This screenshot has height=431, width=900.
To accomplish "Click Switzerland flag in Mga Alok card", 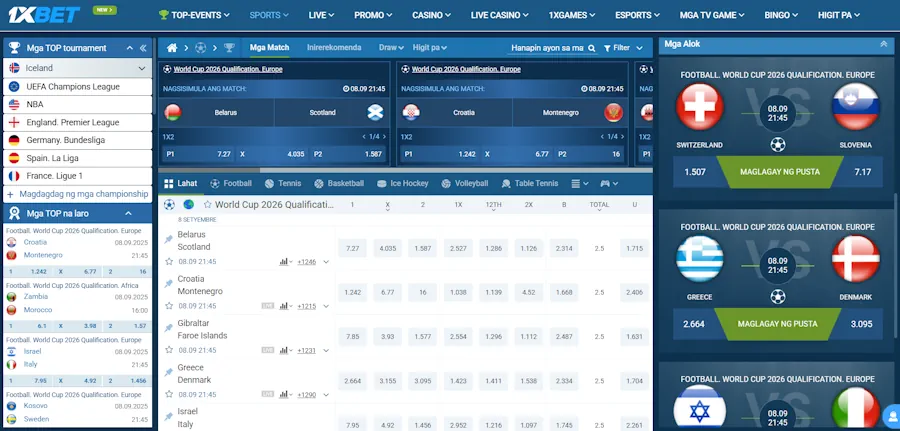I will point(699,107).
